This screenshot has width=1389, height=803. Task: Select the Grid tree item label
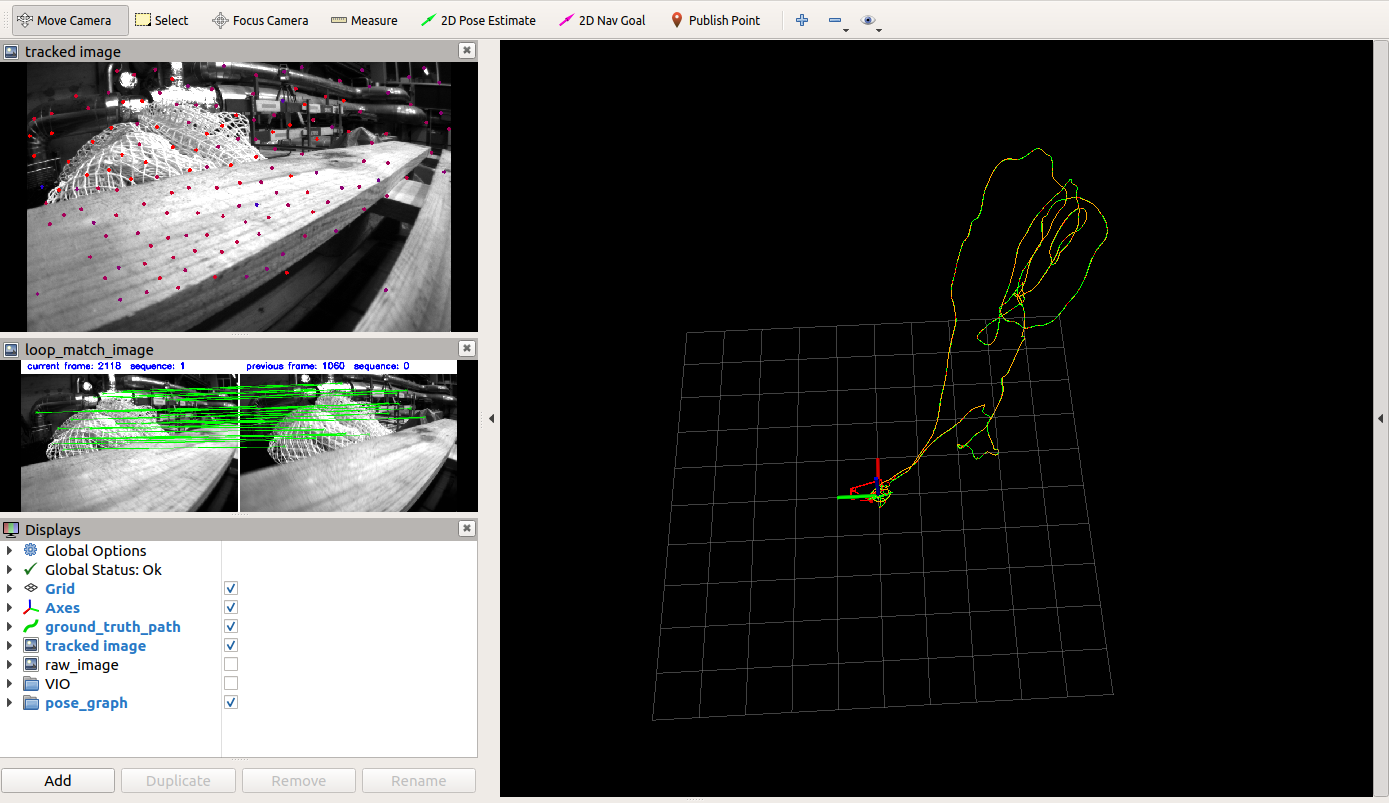click(60, 589)
